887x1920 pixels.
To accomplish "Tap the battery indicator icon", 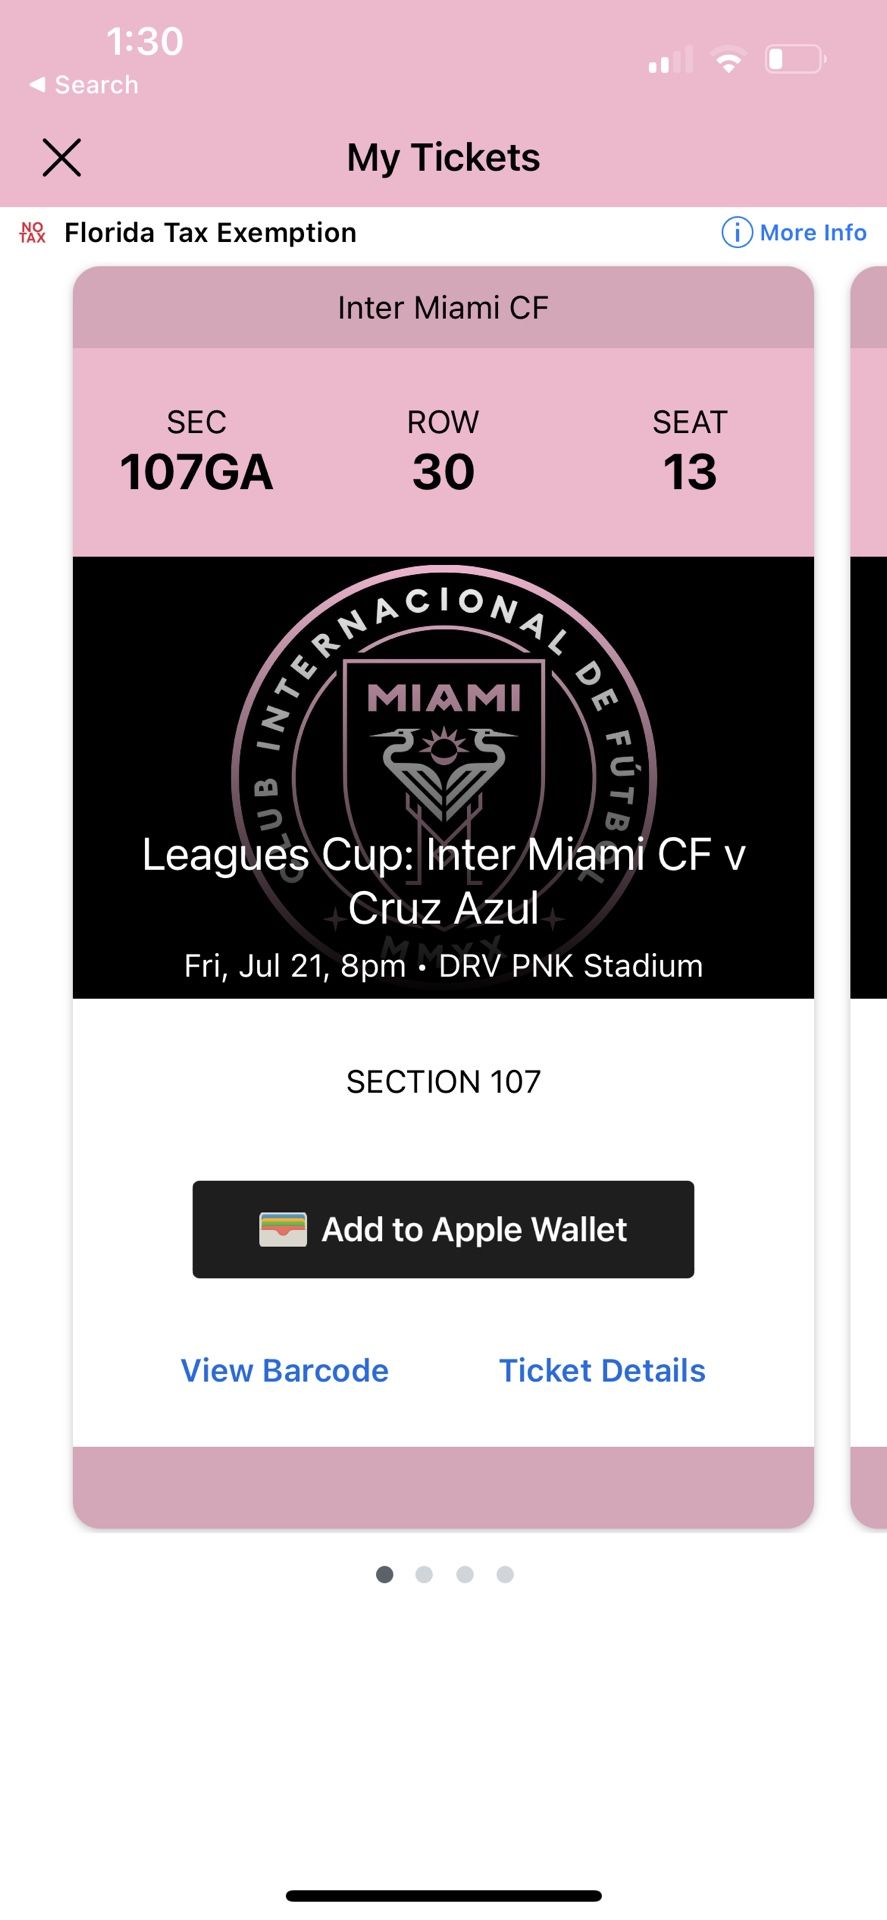I will (795, 58).
